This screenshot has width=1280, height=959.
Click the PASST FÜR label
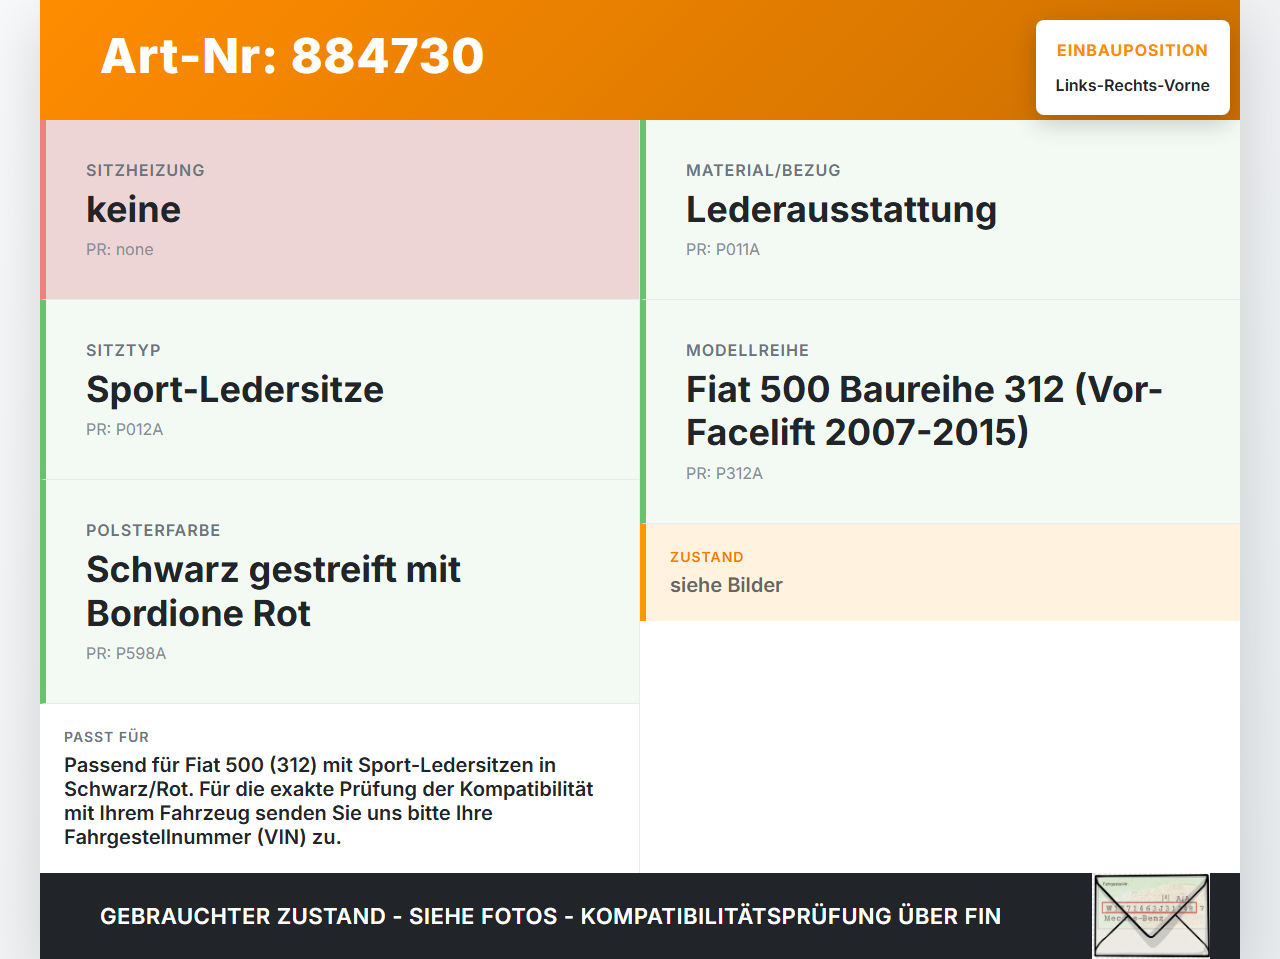[x=106, y=737]
